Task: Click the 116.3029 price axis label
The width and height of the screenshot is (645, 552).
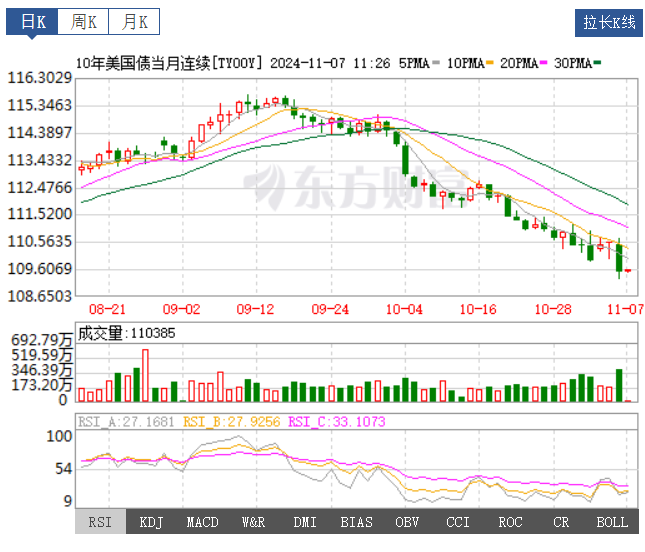Action: pos(40,78)
